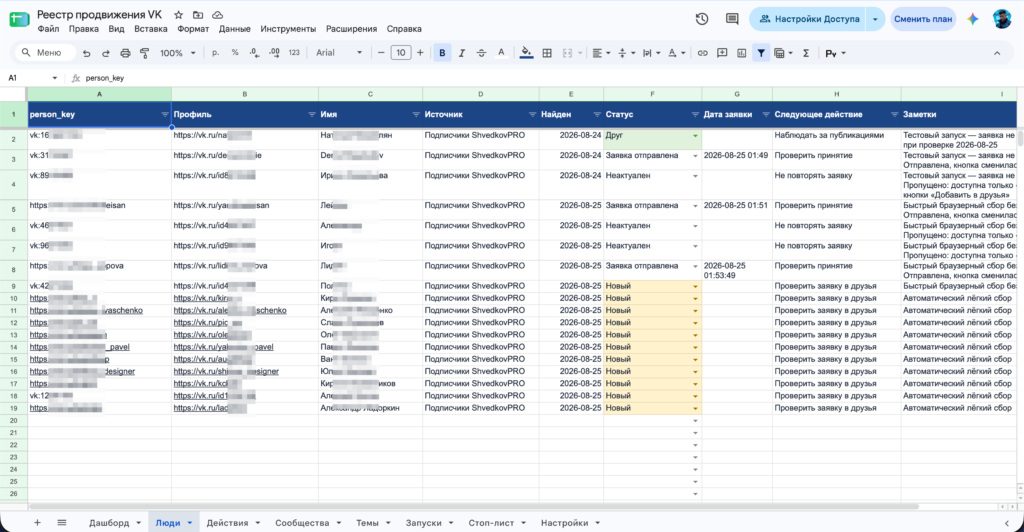
Task: Add a new sheet with plus
Action: pyautogui.click(x=37, y=523)
